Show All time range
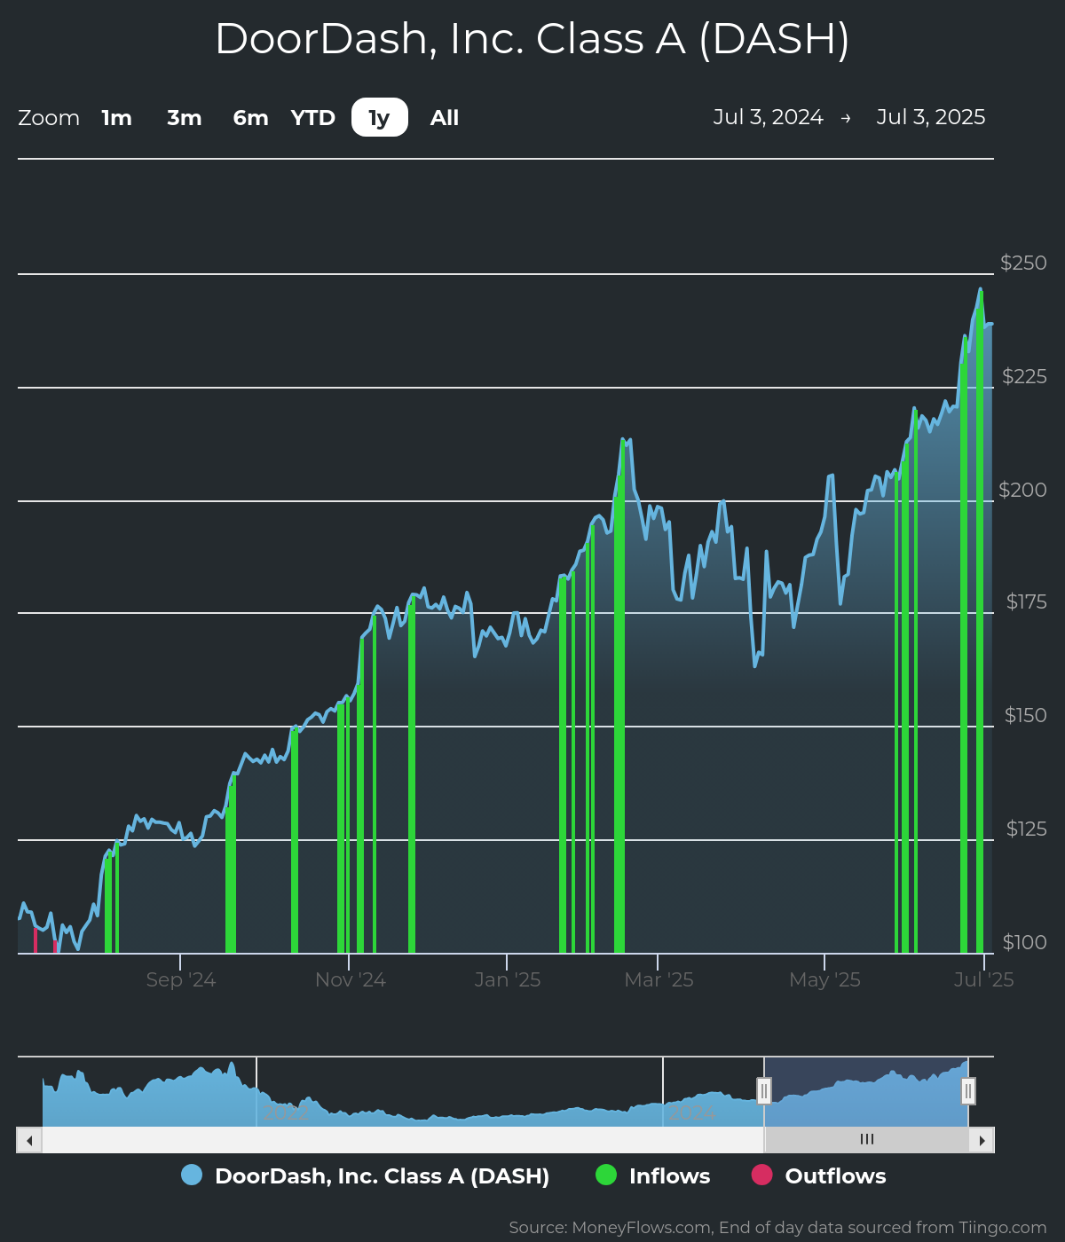This screenshot has width=1065, height=1242. pos(444,118)
